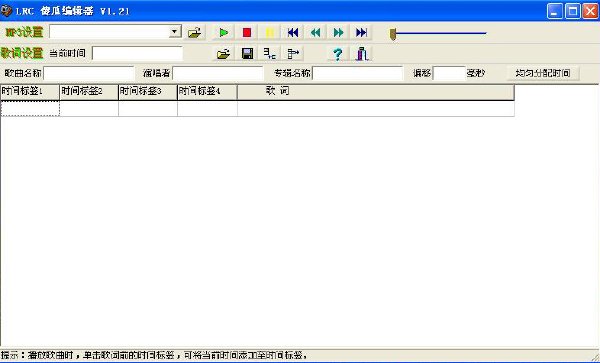Open an MP3 file with the folder icon
The height and width of the screenshot is (363, 600).
point(194,33)
